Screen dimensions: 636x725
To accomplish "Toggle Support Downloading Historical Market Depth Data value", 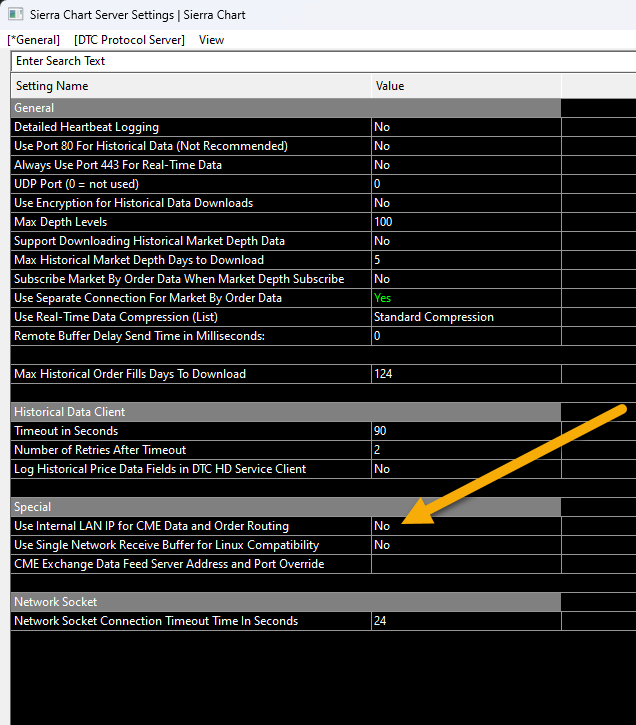I will point(466,240).
